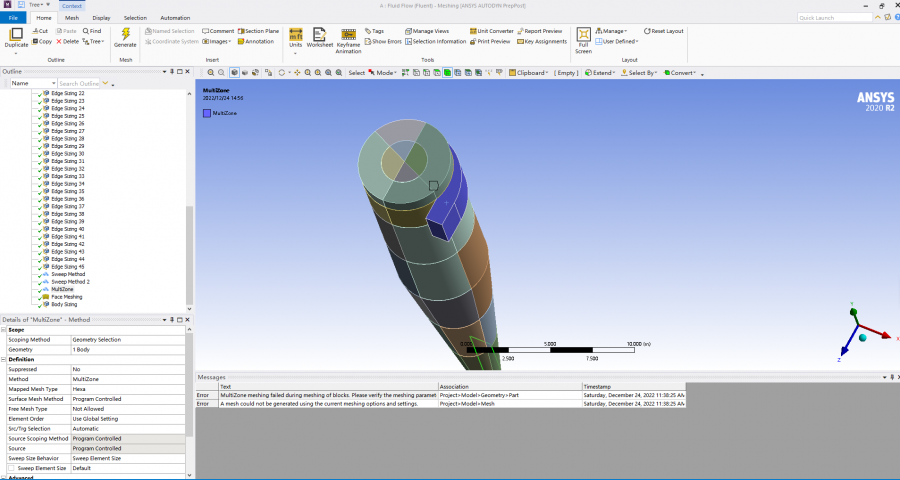Click Reset Layout in the ribbon
This screenshot has height=480, width=900.
click(x=664, y=31)
